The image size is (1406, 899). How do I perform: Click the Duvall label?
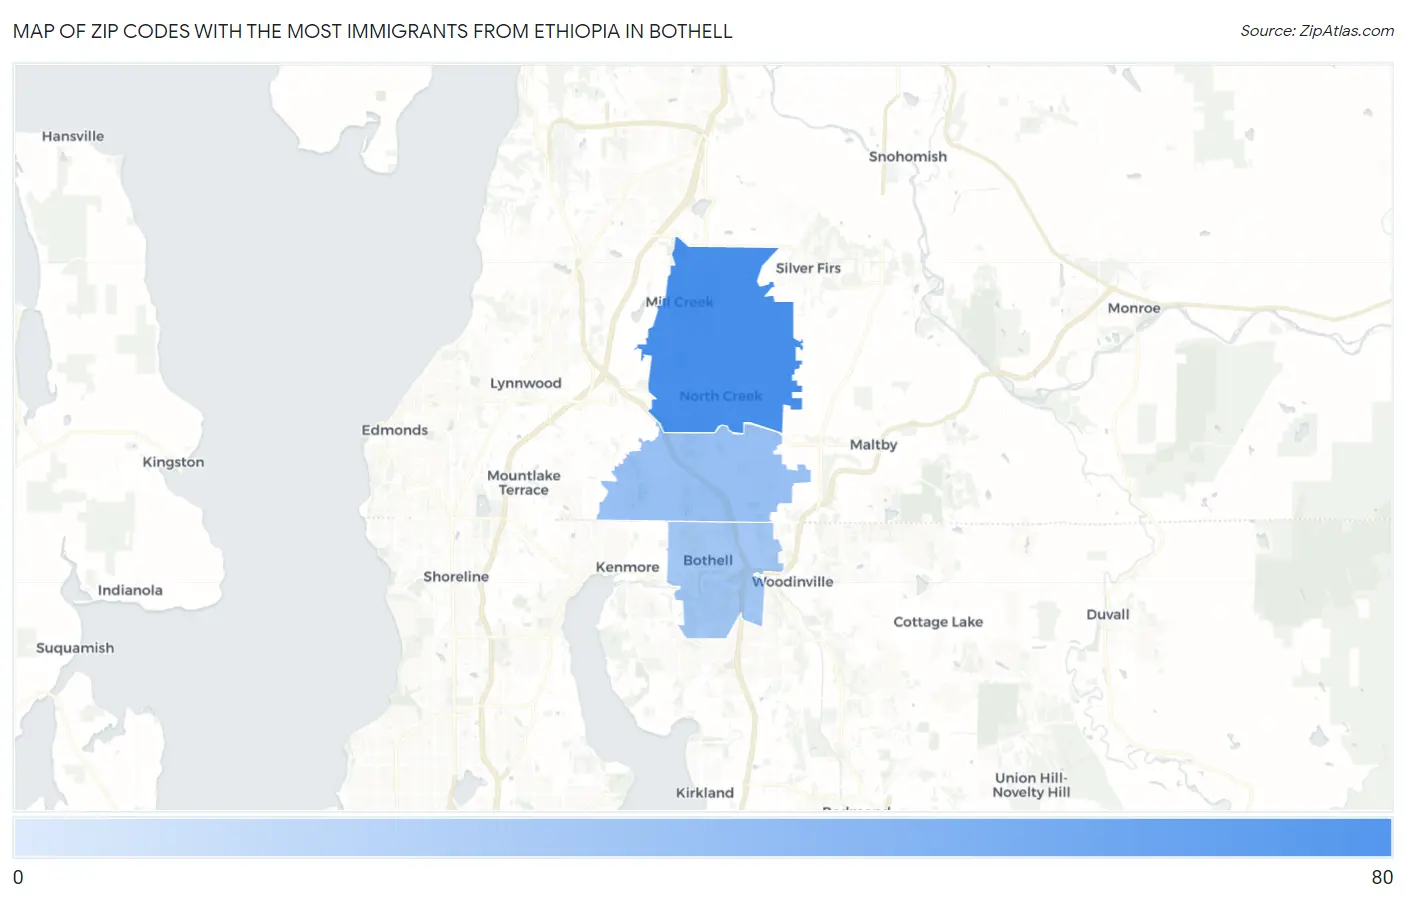pos(1108,615)
